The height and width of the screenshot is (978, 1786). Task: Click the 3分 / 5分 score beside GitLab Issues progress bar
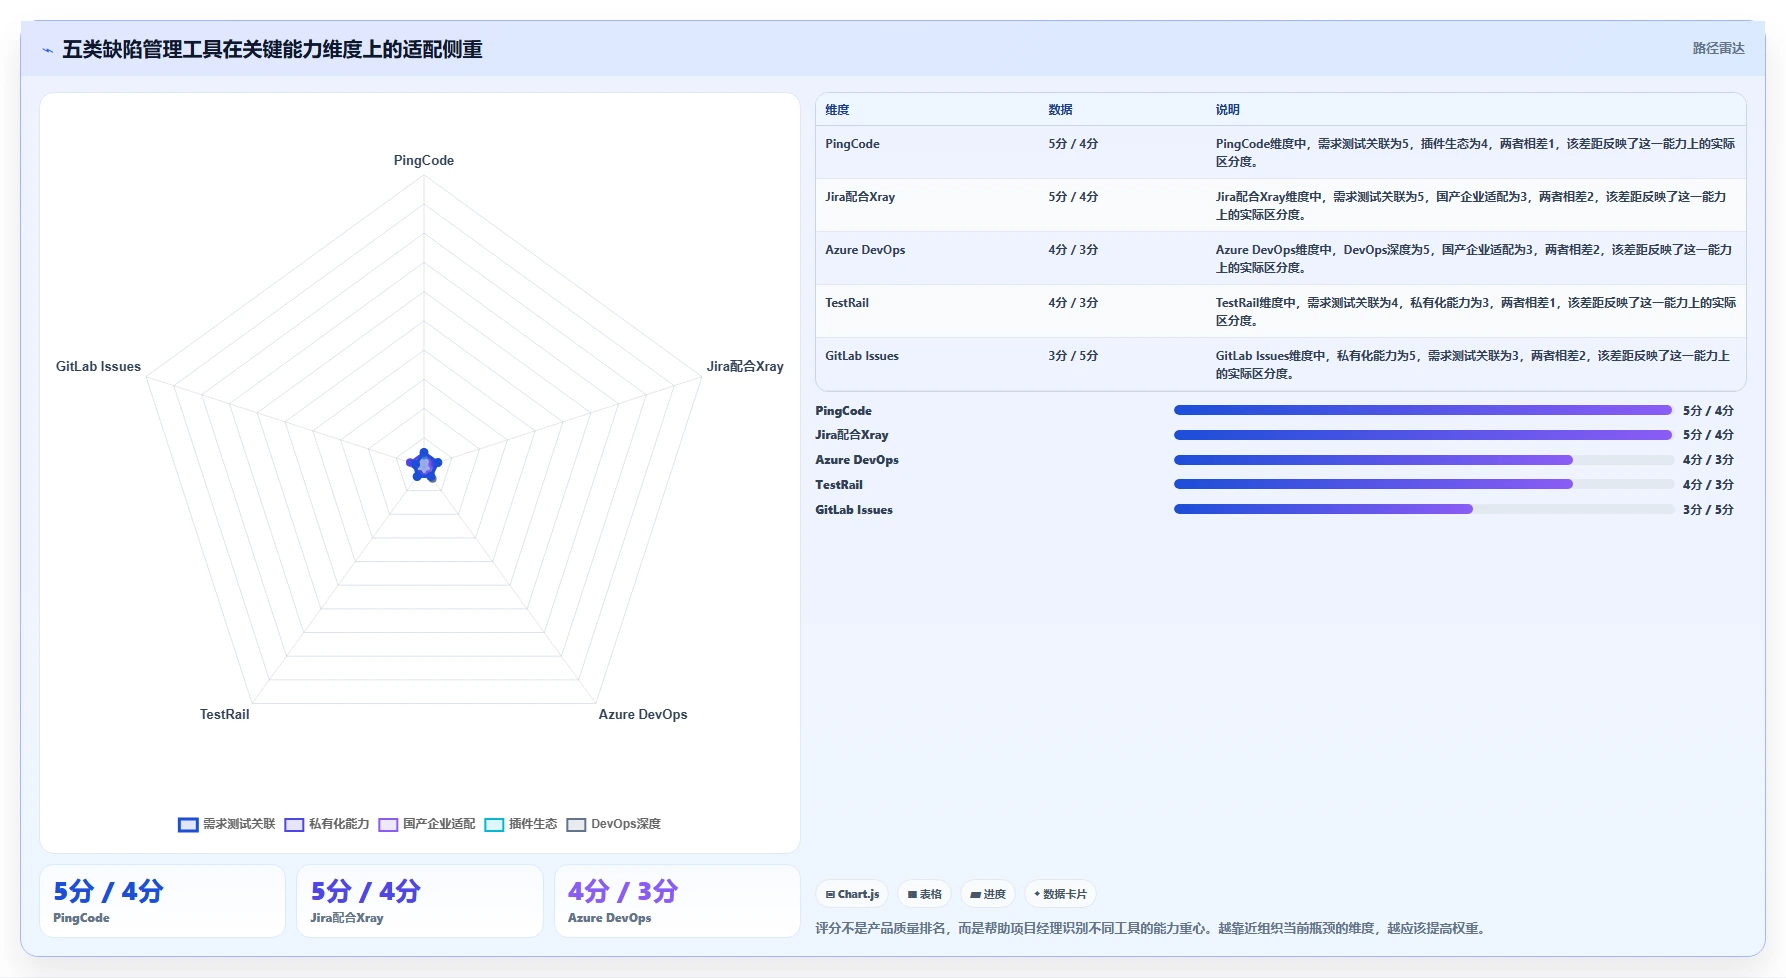tap(1708, 510)
